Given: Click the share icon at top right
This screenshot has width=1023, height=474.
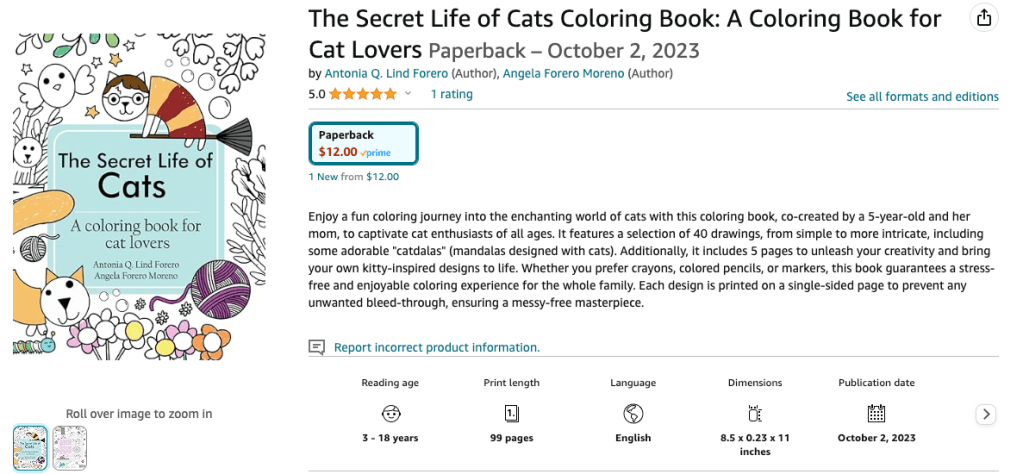Looking at the screenshot, I should pyautogui.click(x=984, y=18).
